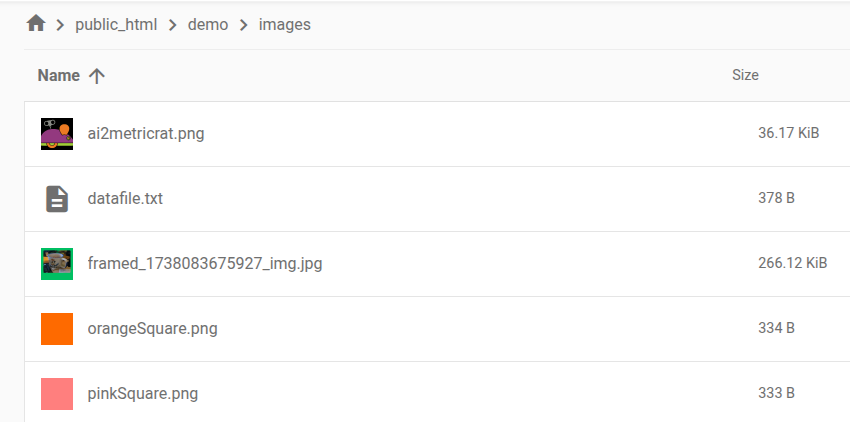The height and width of the screenshot is (422, 850).
Task: Open the ai2metricrat.png thumbnail
Action: pos(57,134)
